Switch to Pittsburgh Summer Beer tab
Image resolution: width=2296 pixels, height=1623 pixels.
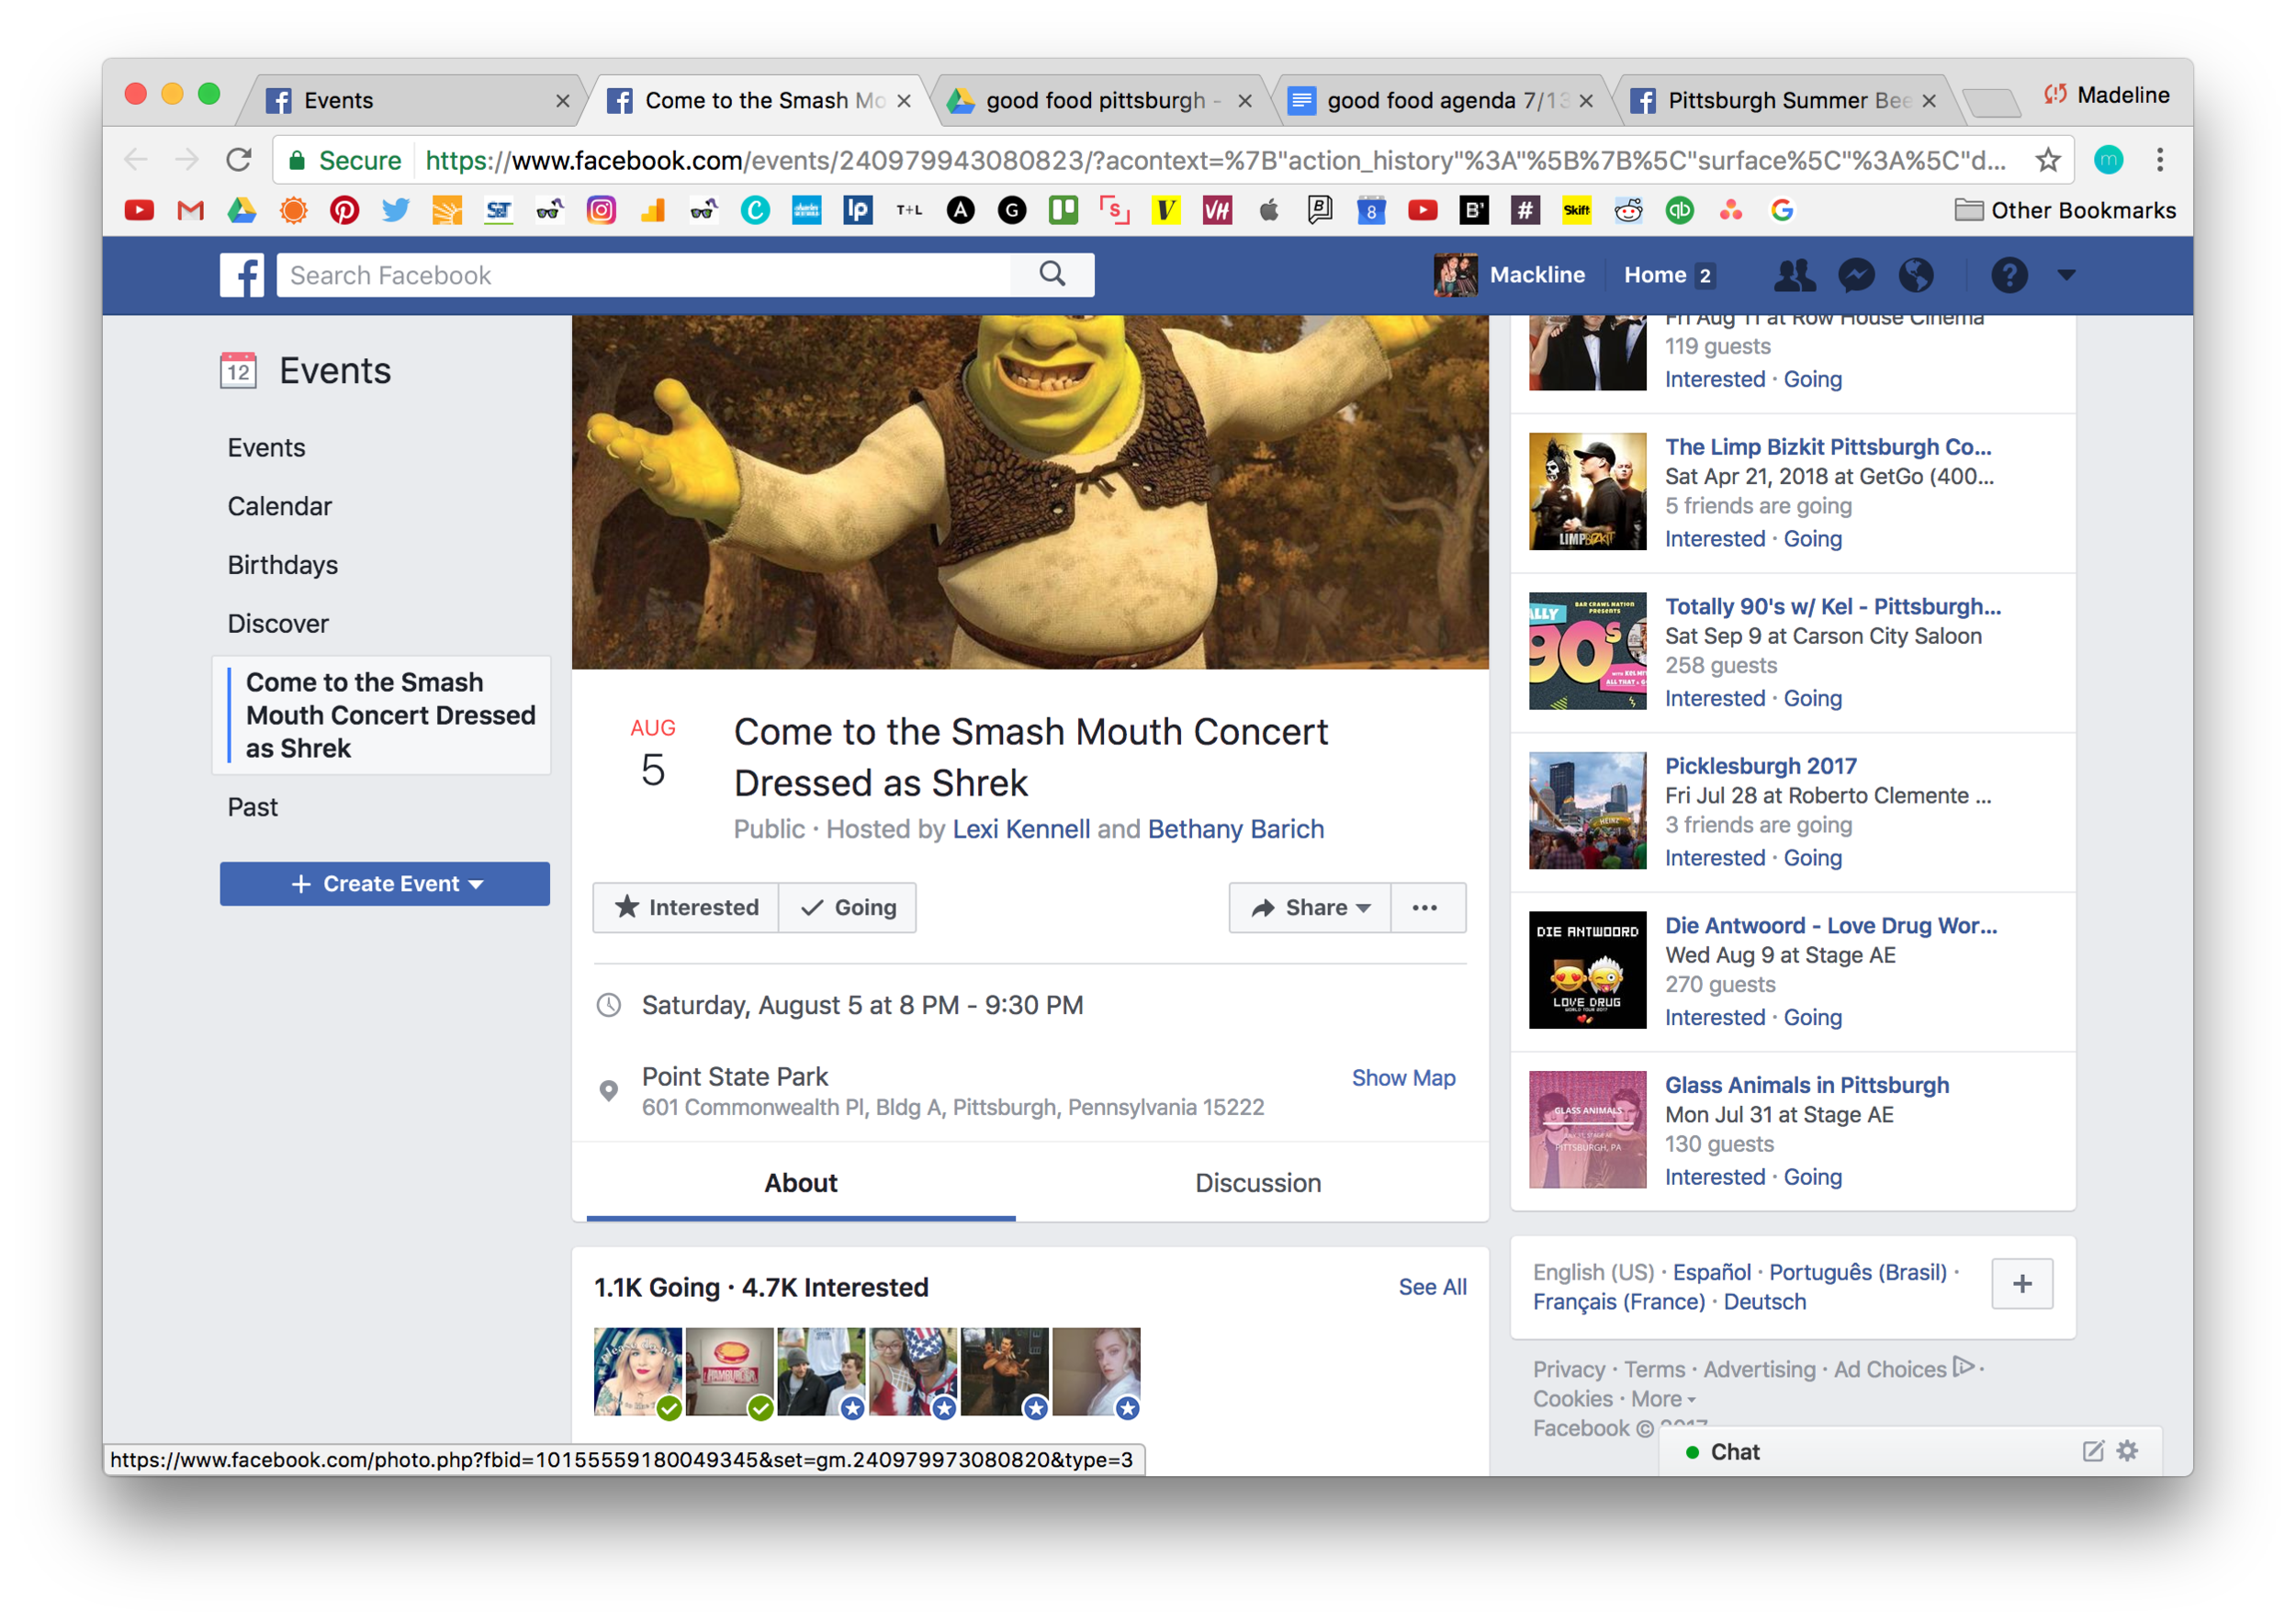point(1785,101)
